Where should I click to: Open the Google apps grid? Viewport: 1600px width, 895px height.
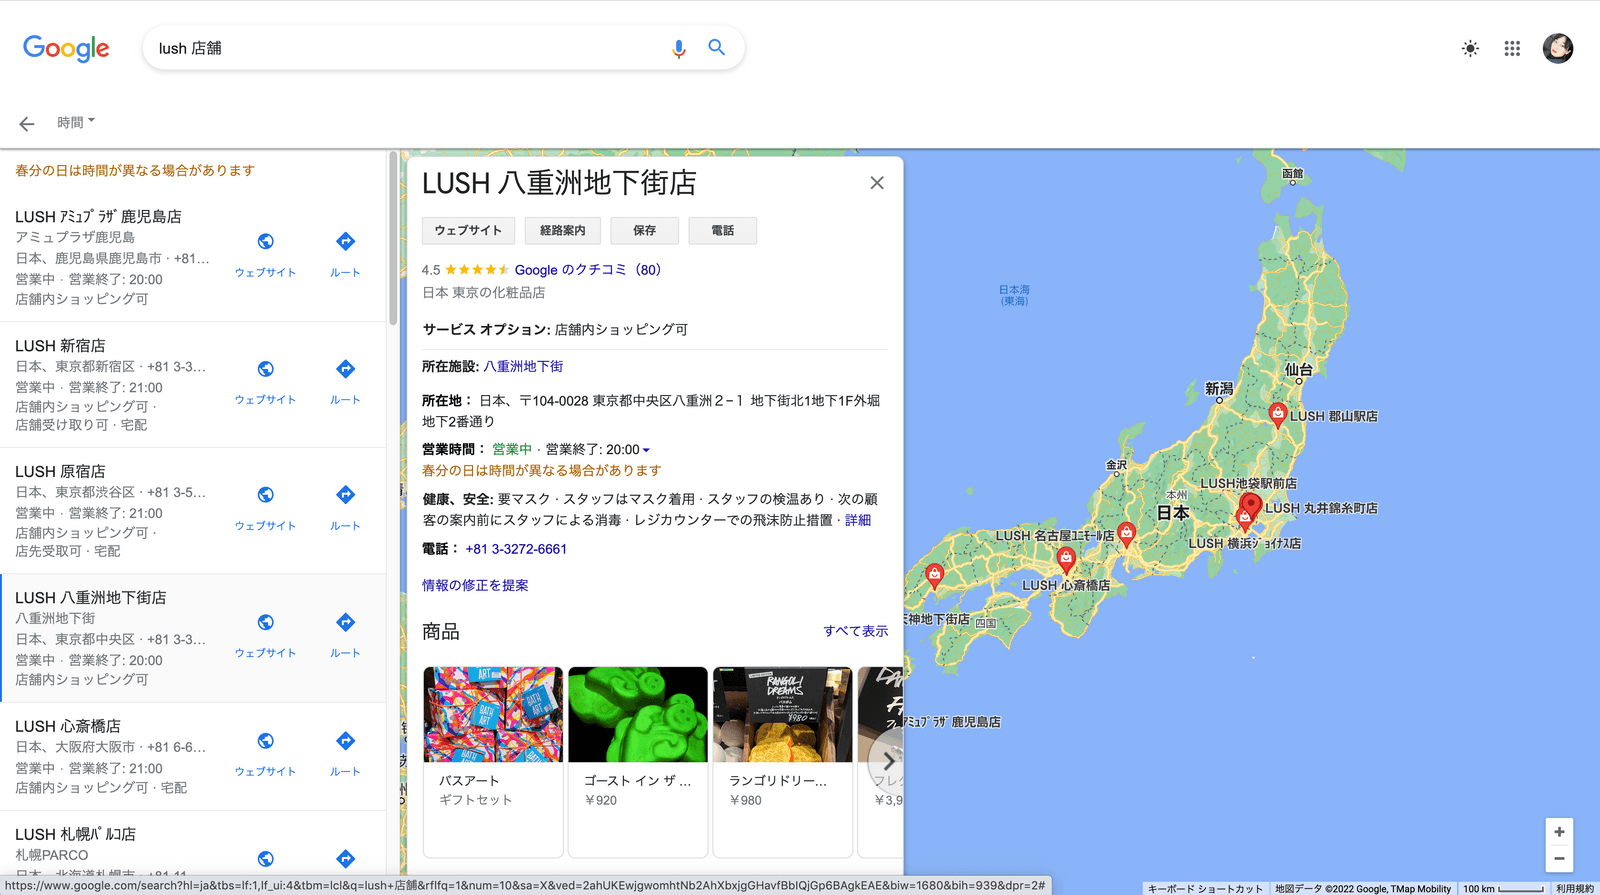1512,48
